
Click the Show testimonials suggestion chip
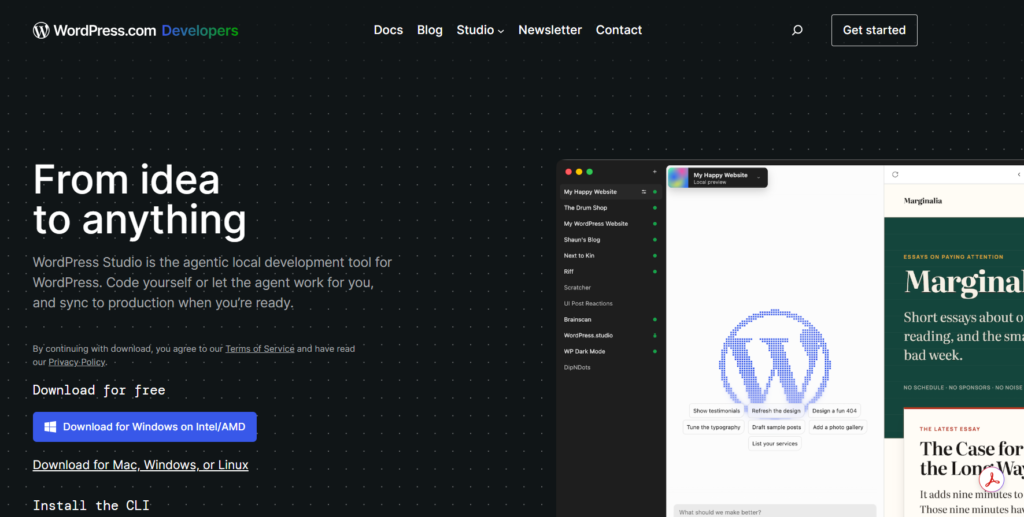[x=716, y=411]
